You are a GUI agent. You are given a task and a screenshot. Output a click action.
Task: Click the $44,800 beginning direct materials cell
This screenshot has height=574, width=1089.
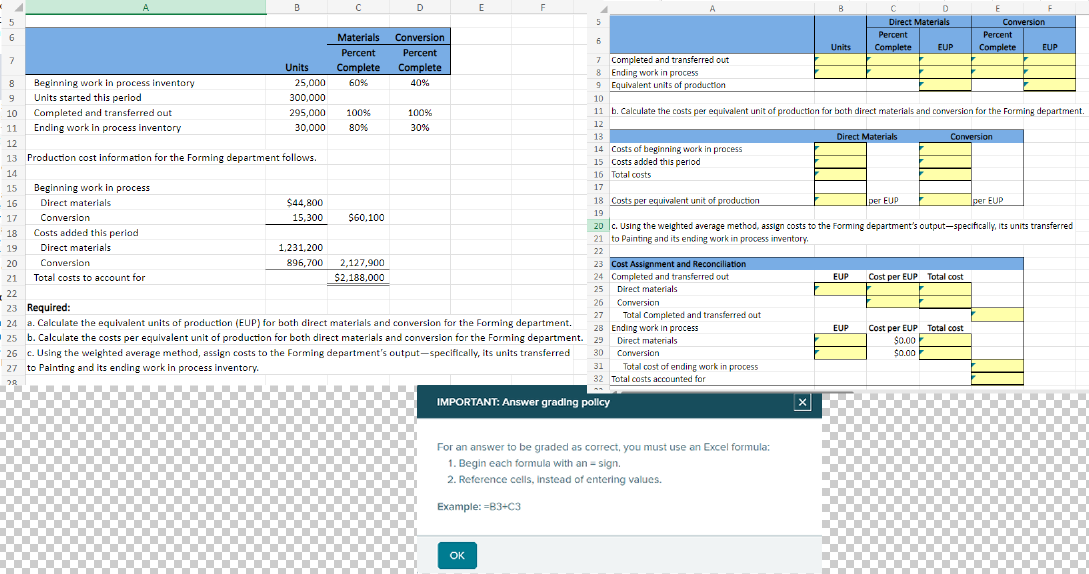pyautogui.click(x=297, y=203)
